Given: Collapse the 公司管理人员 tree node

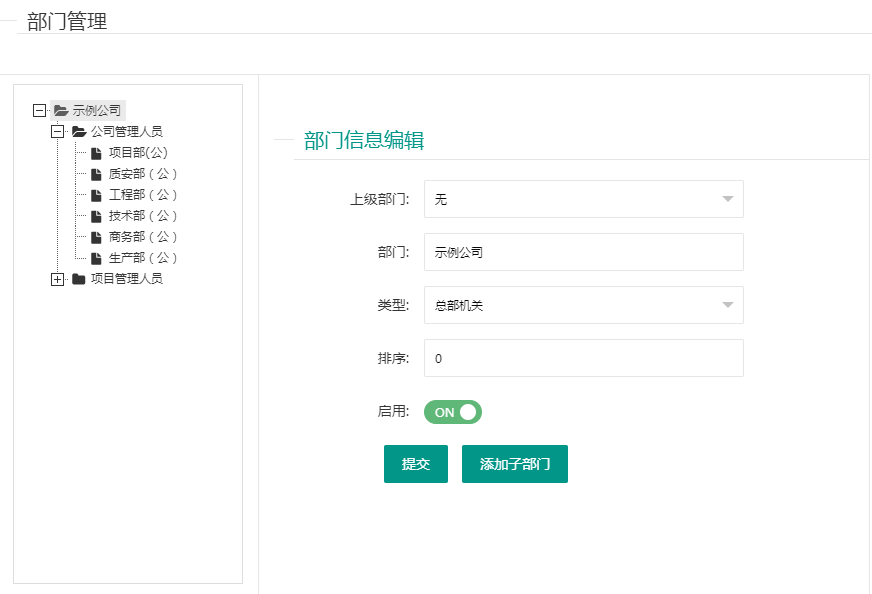Looking at the screenshot, I should tap(57, 132).
